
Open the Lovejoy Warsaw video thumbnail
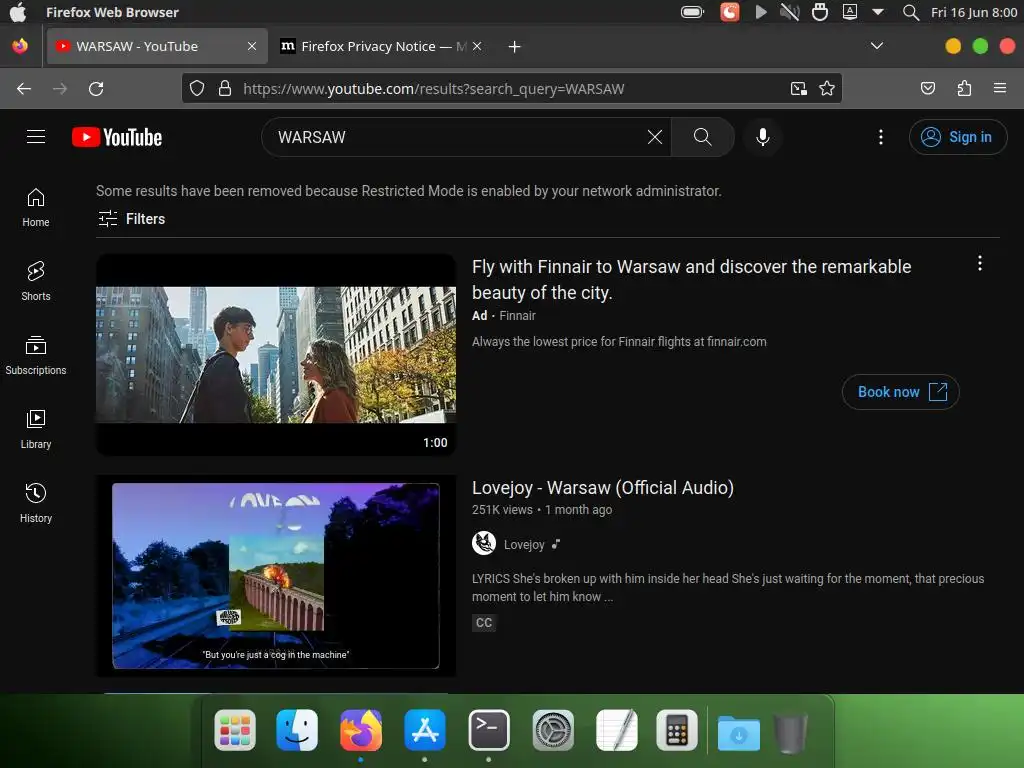tap(276, 575)
